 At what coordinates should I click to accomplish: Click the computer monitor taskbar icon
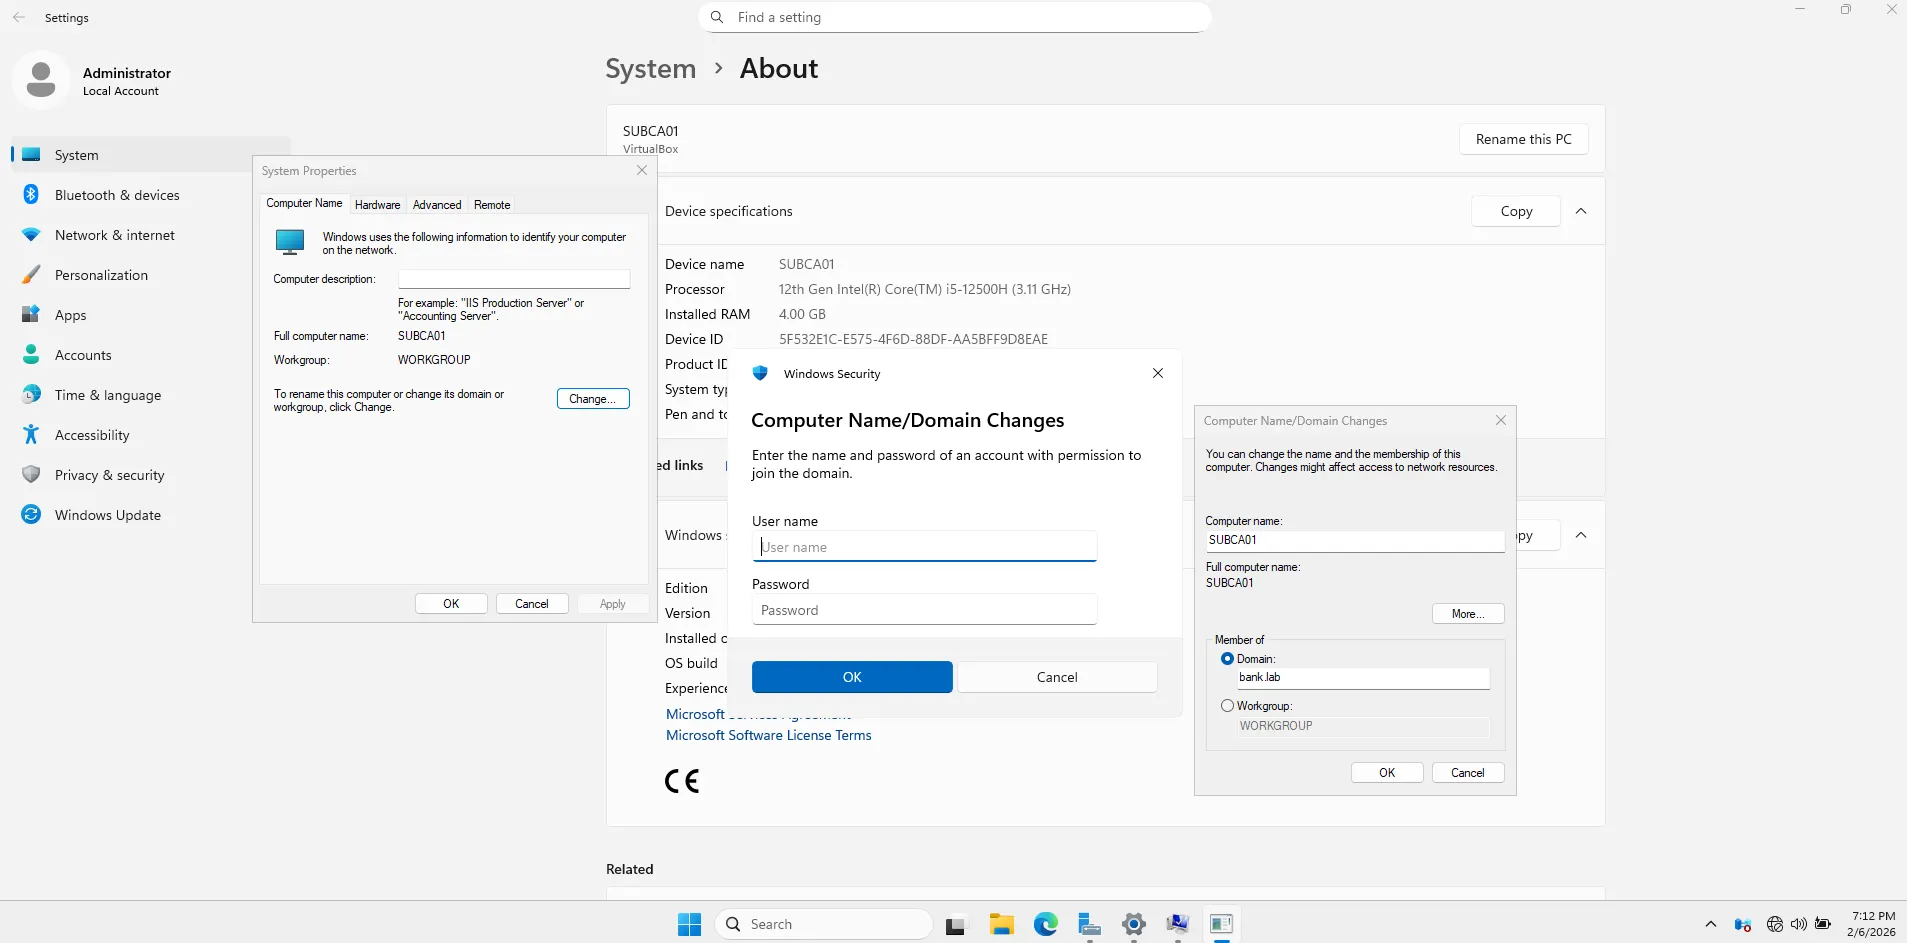1178,924
